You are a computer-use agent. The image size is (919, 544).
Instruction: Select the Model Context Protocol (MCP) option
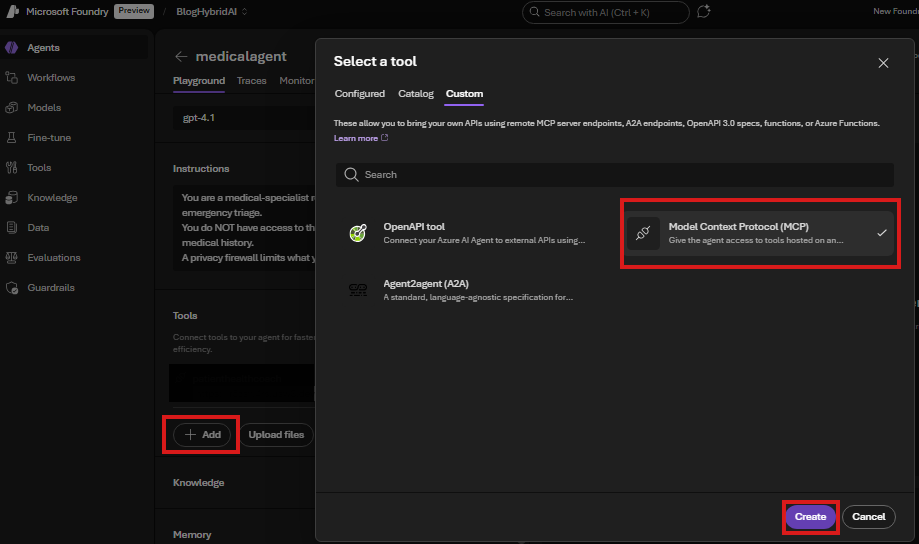tap(760, 233)
